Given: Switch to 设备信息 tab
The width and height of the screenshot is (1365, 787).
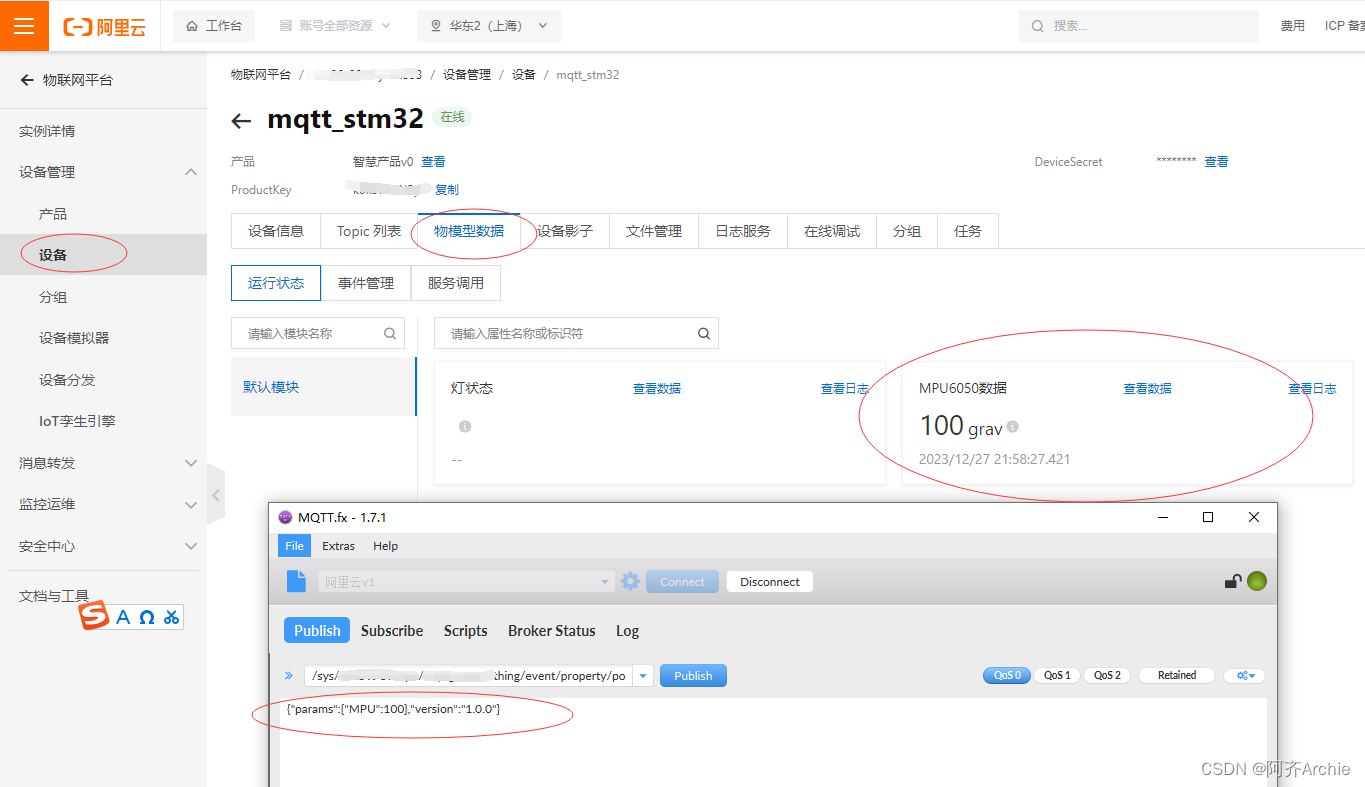Looking at the screenshot, I should [276, 231].
